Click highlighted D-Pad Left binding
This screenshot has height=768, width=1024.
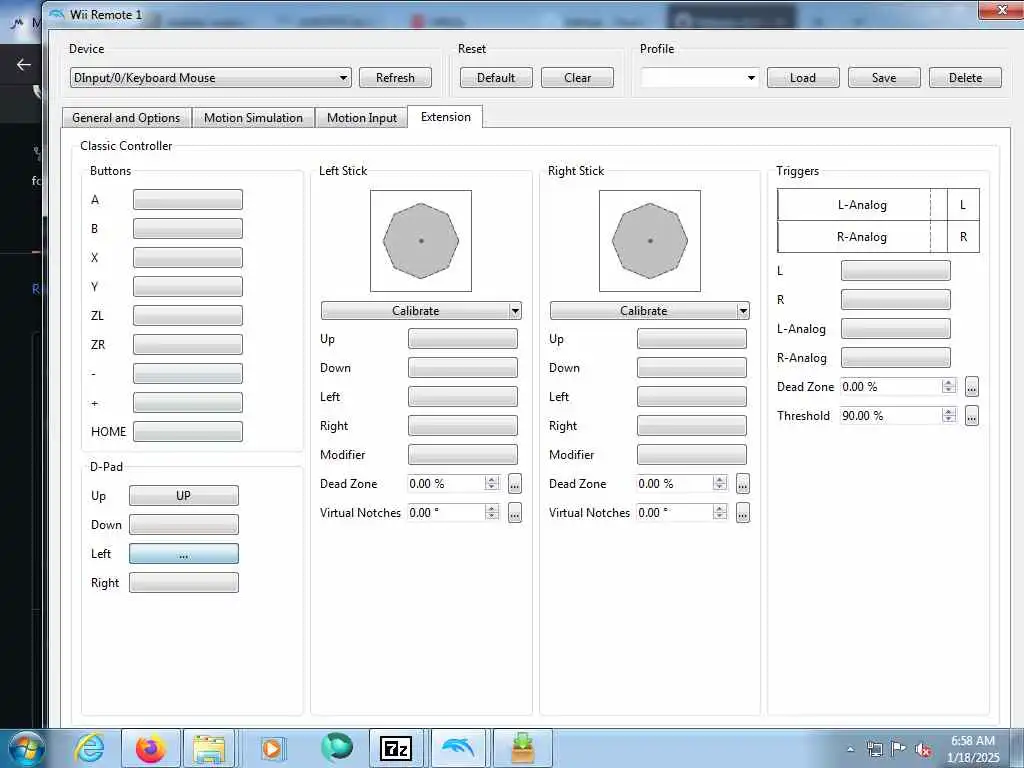coord(184,554)
